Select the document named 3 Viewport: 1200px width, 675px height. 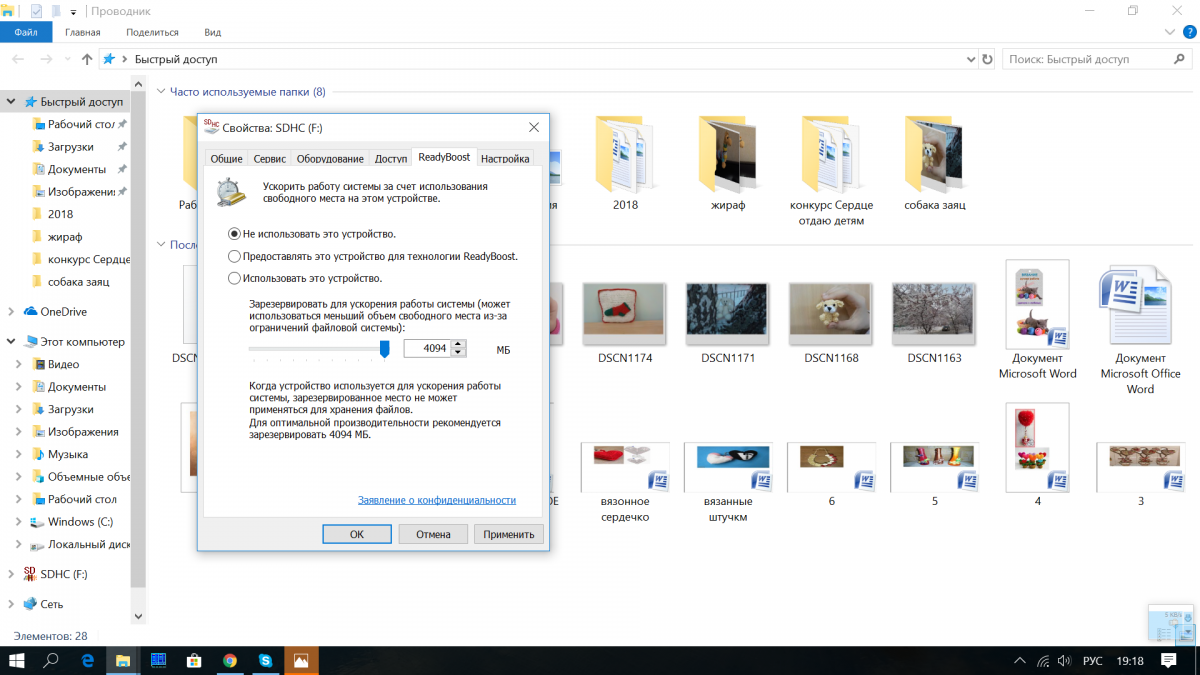click(1140, 466)
